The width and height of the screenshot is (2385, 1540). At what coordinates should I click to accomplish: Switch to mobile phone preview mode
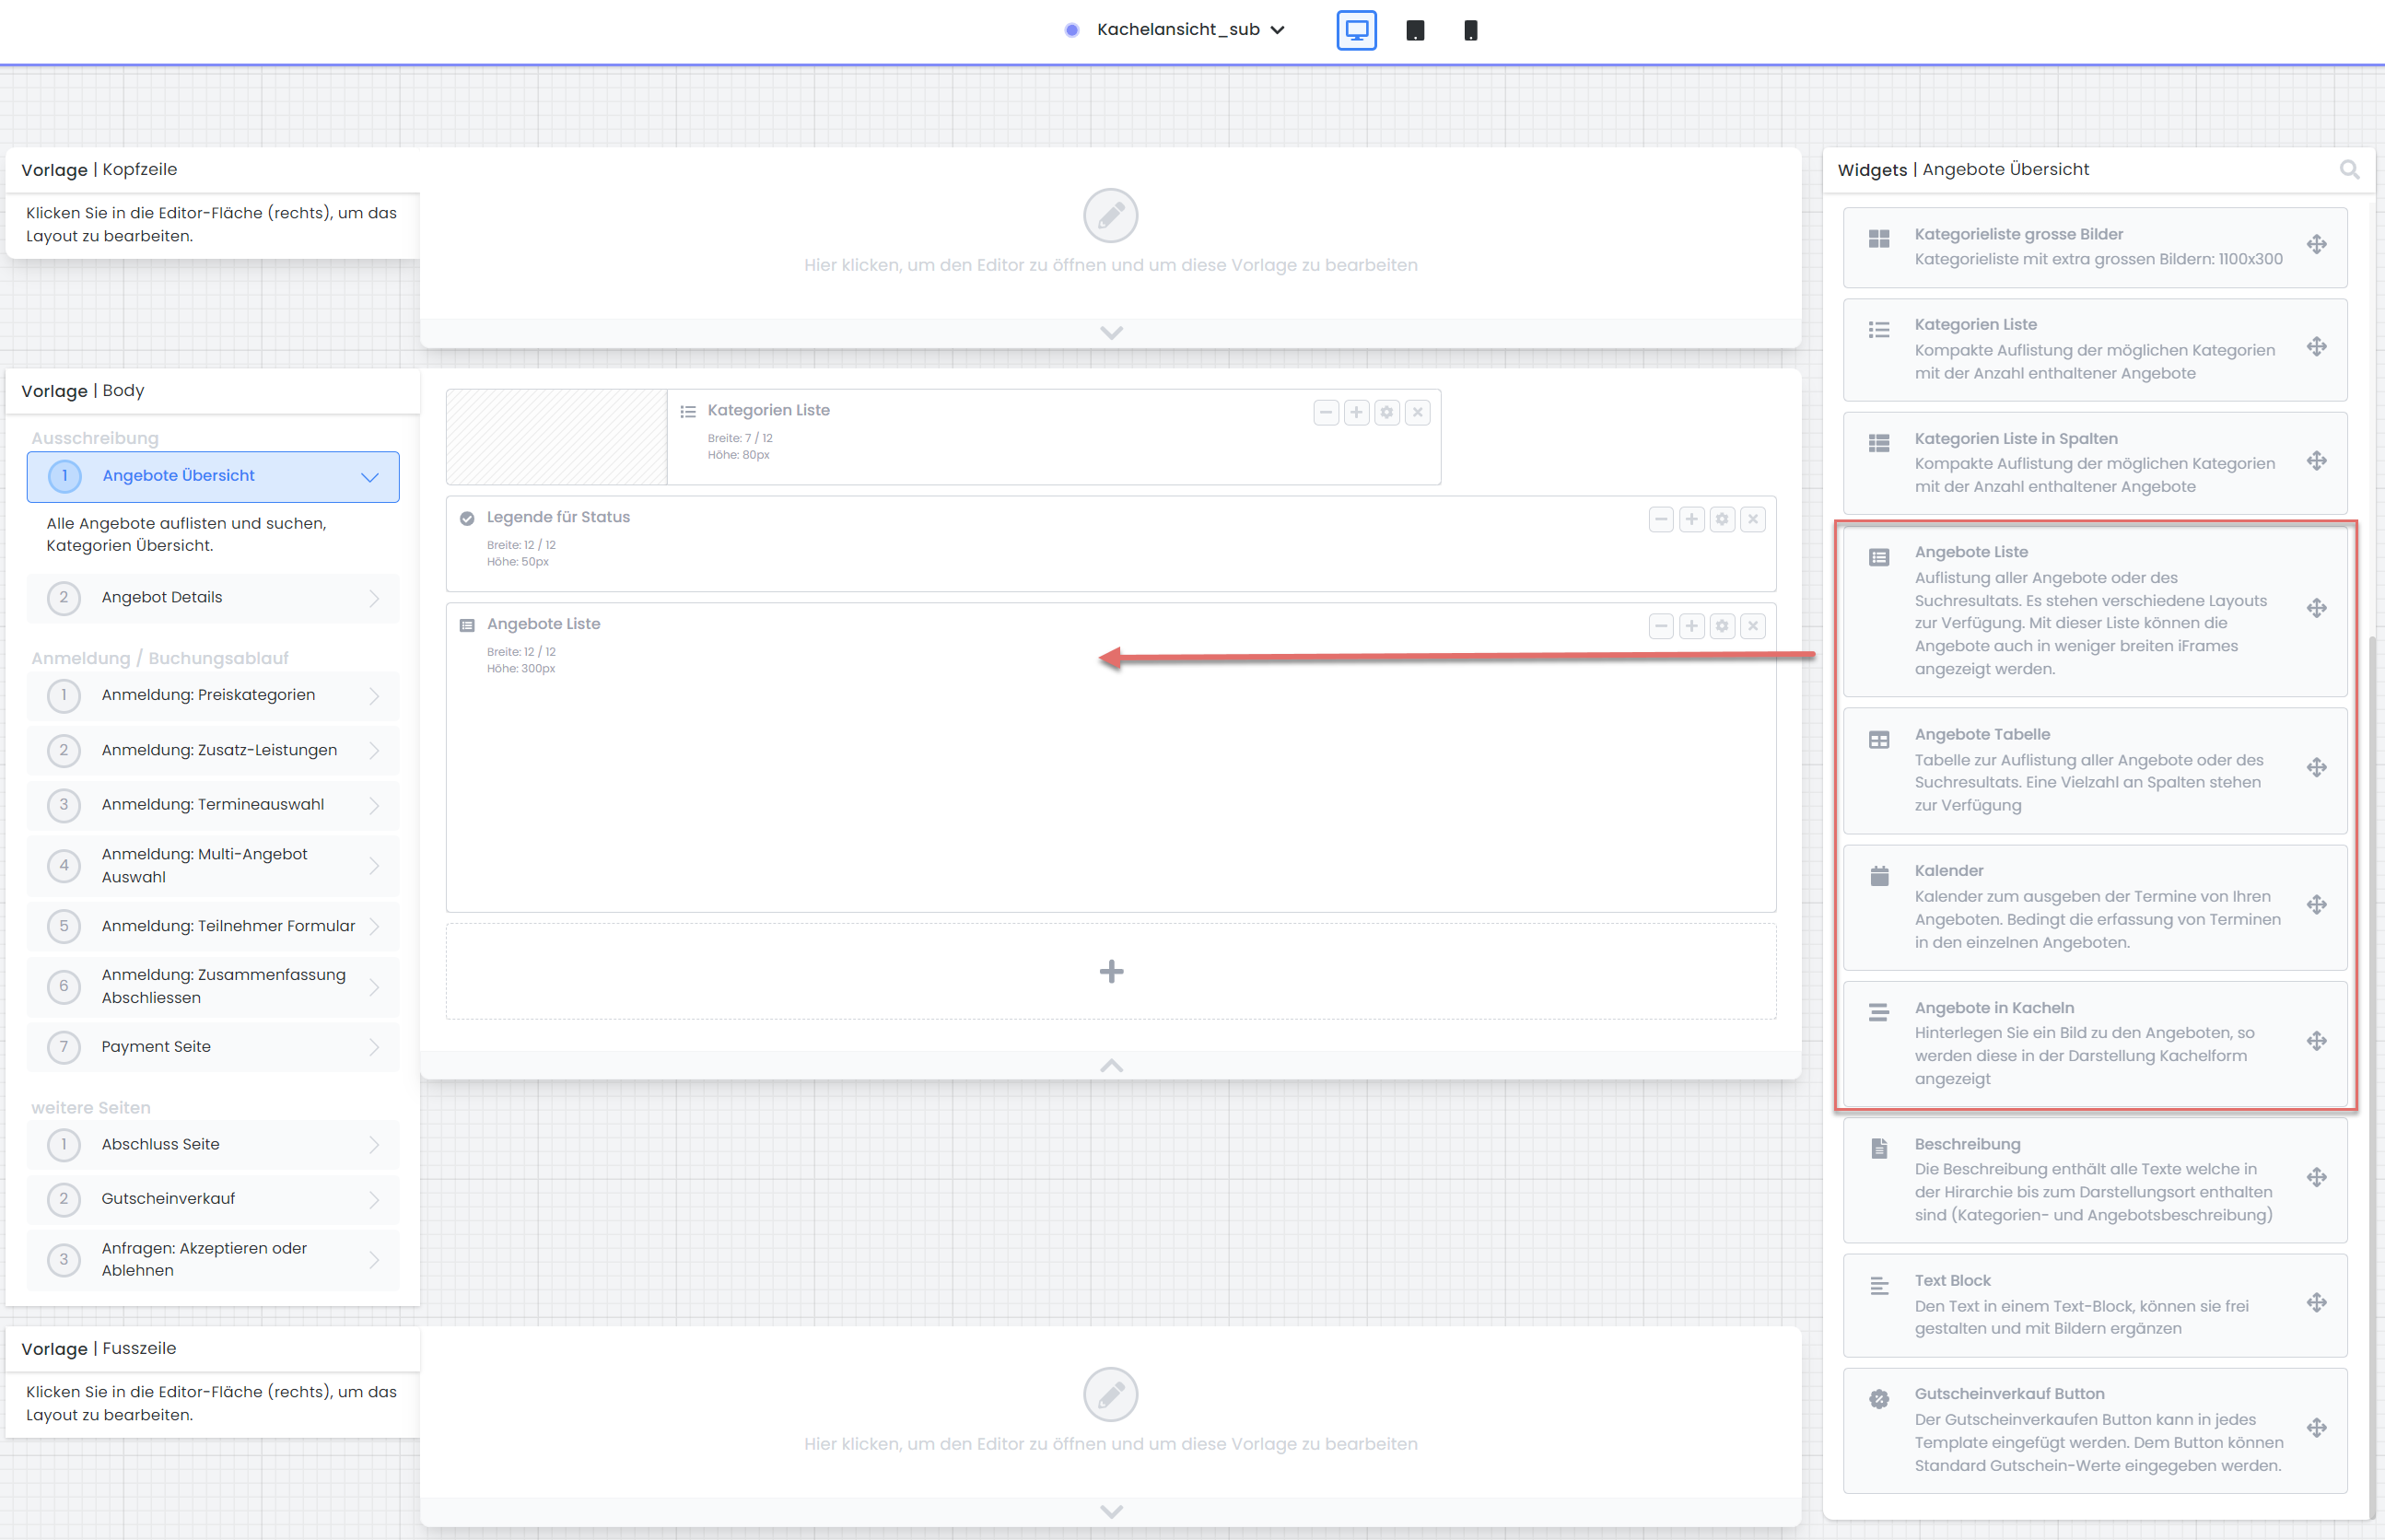click(1470, 30)
